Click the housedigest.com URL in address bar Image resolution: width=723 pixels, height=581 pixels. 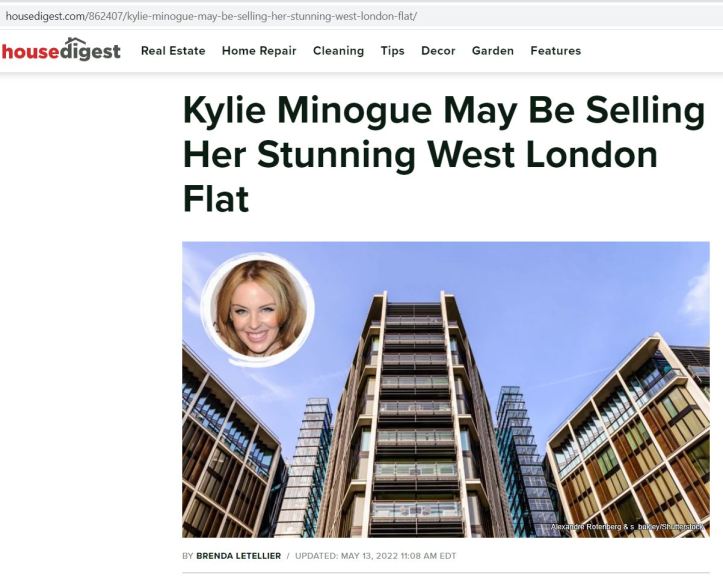point(211,17)
